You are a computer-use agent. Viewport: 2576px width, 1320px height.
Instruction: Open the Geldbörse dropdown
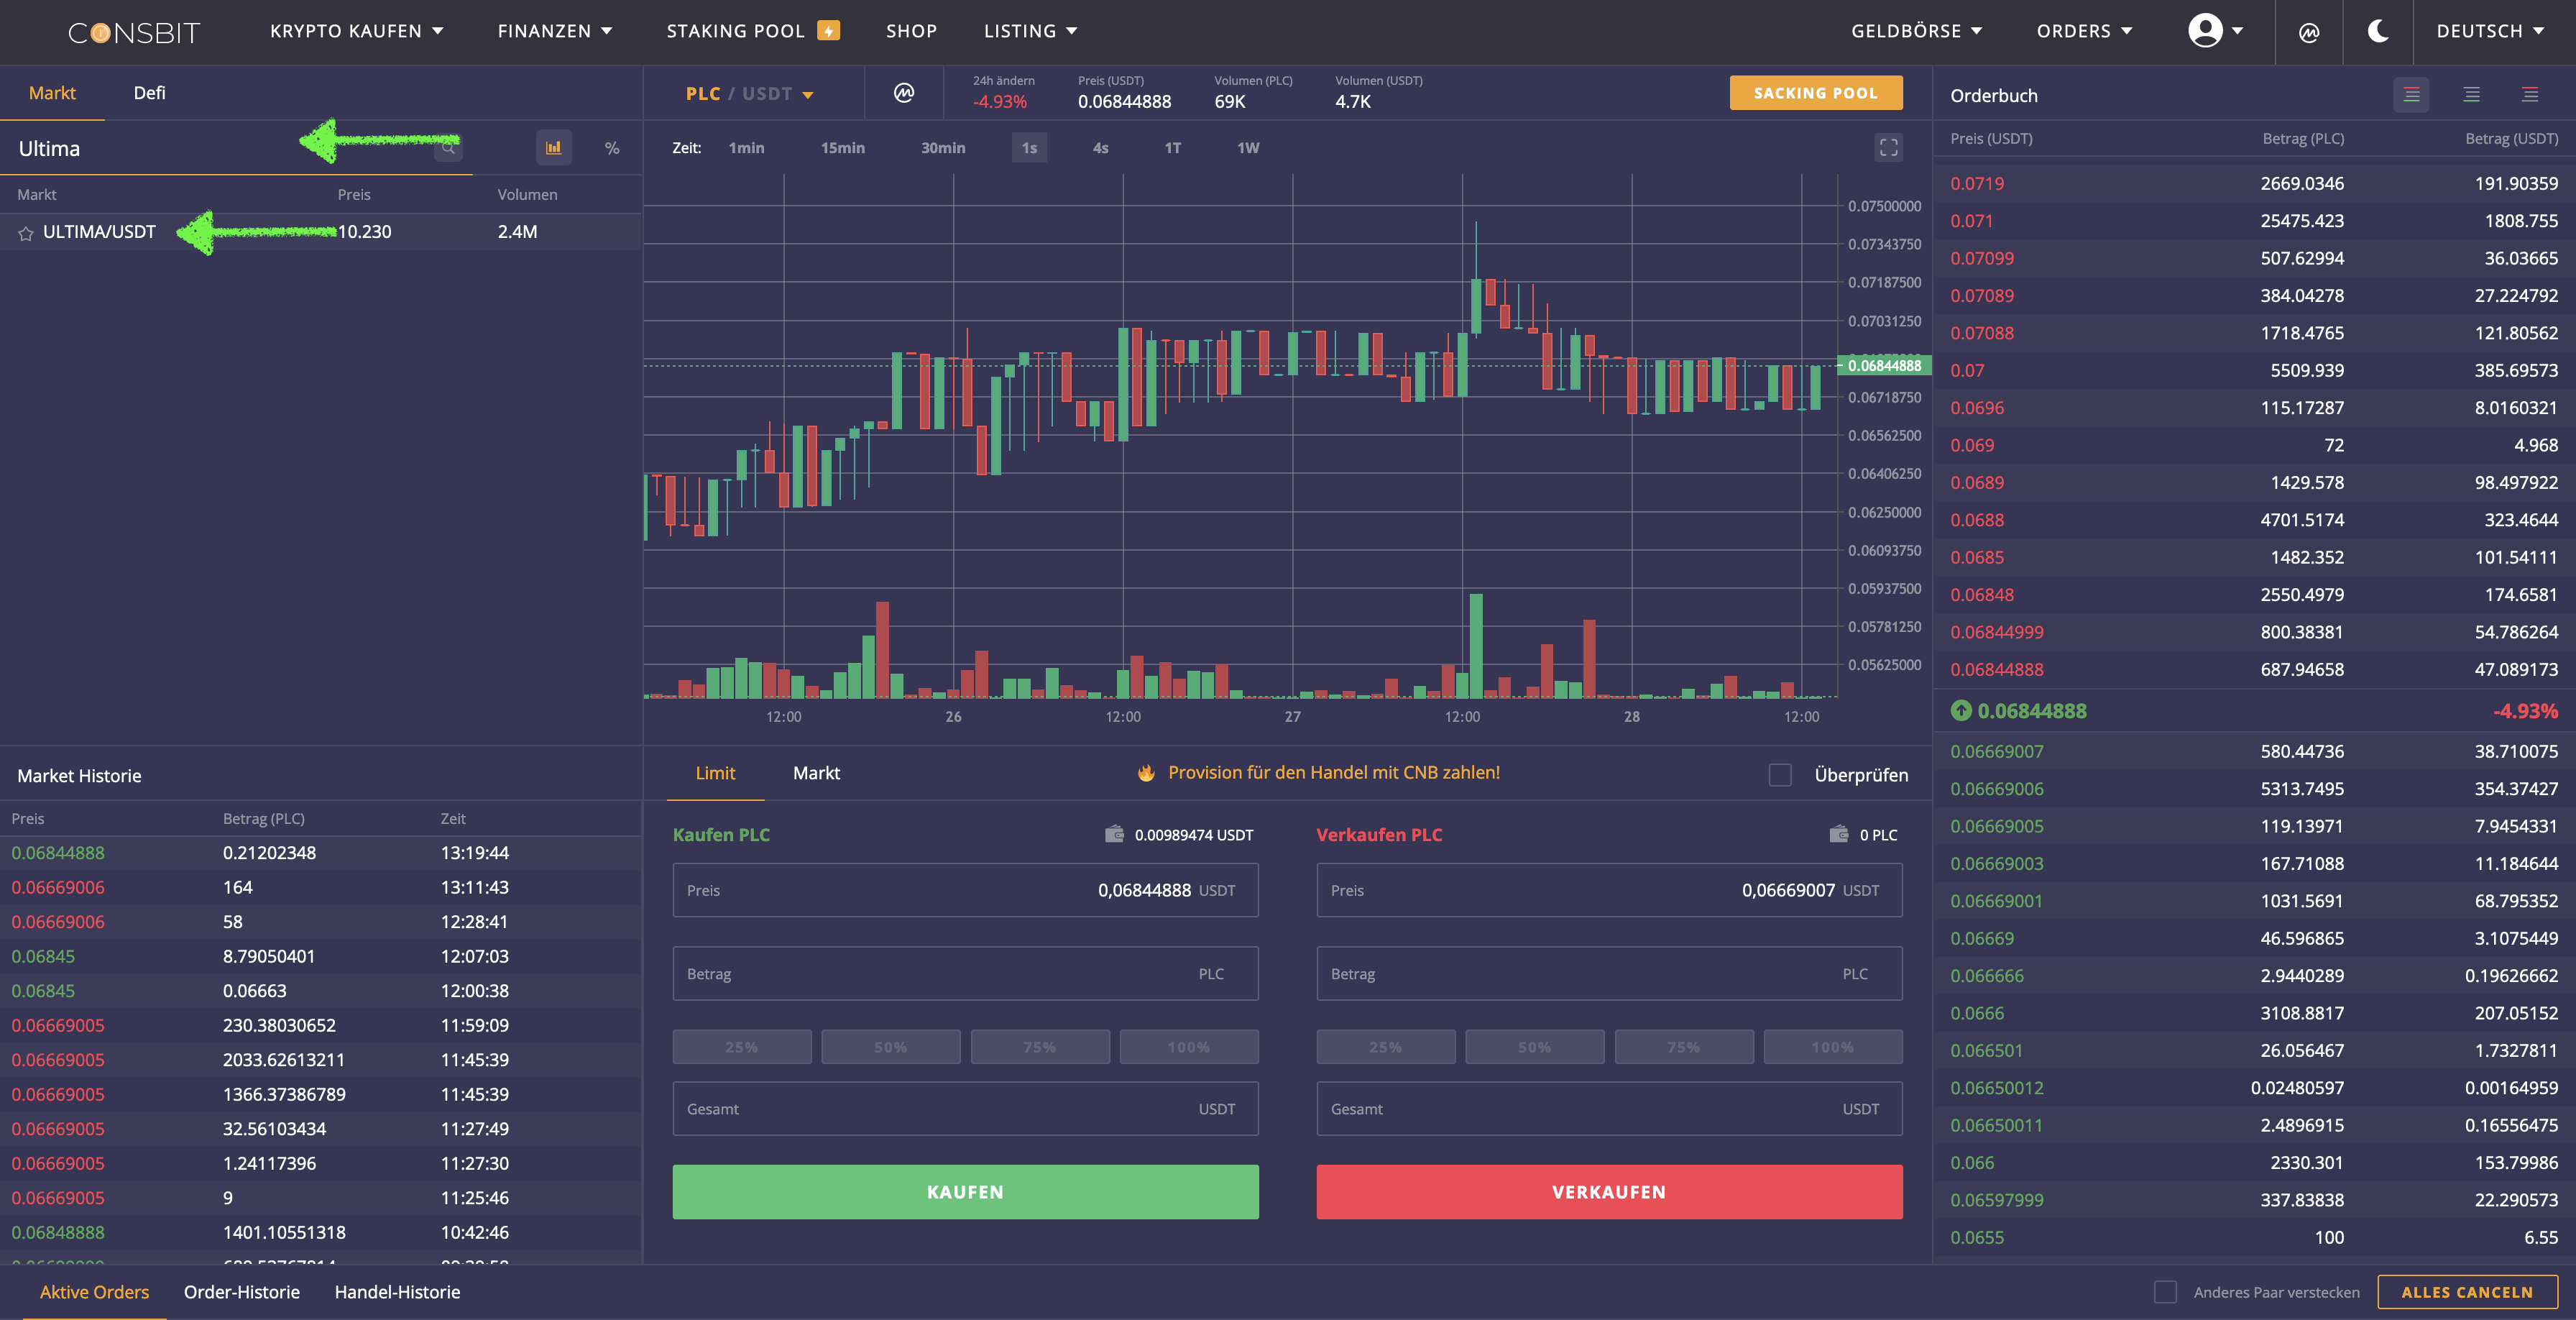click(x=1916, y=31)
